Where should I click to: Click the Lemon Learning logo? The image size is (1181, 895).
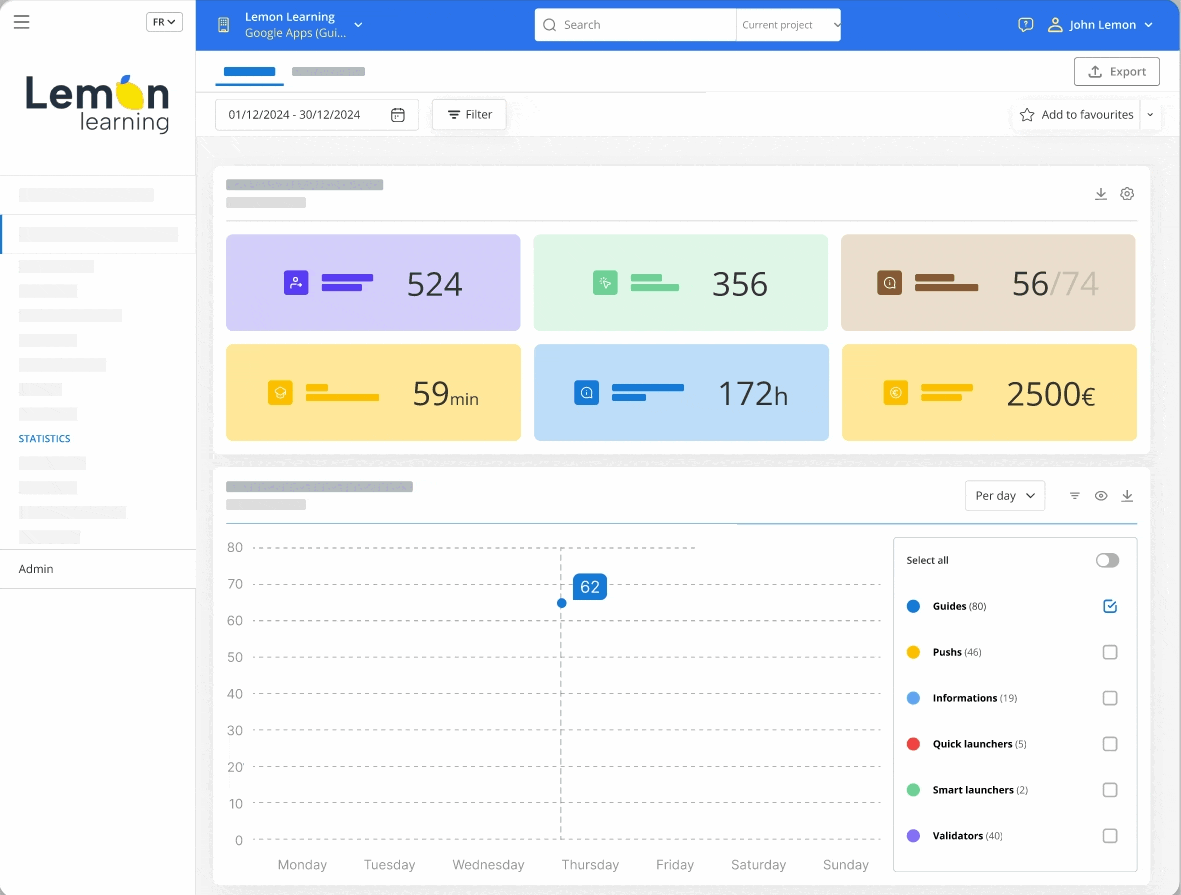click(97, 104)
